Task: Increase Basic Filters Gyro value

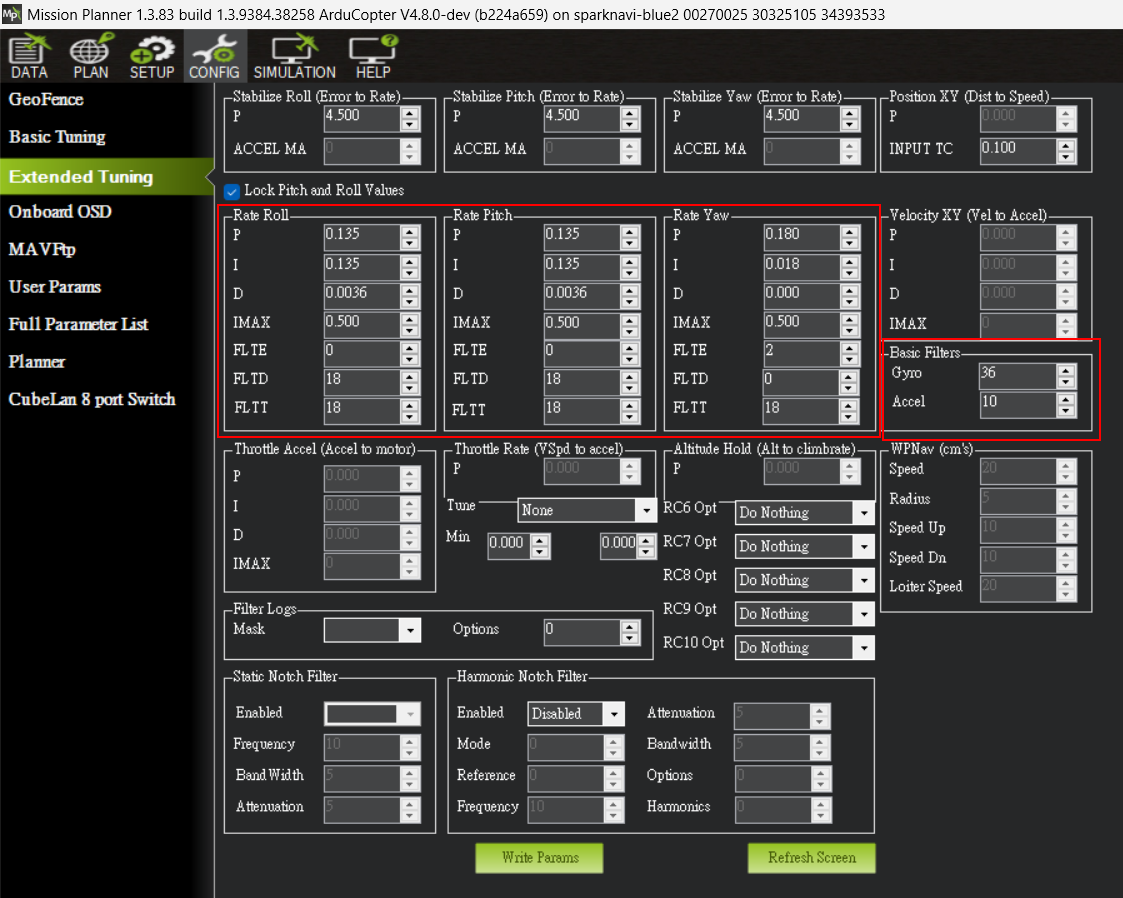Action: [x=1066, y=370]
